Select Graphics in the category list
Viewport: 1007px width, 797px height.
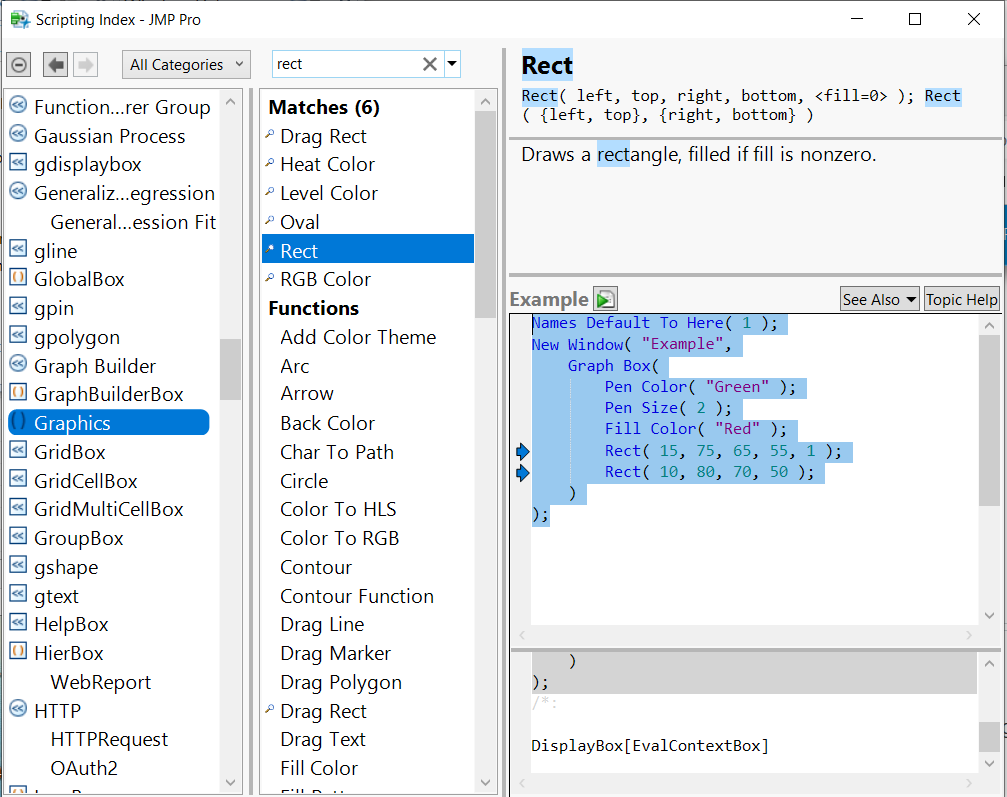(x=109, y=423)
